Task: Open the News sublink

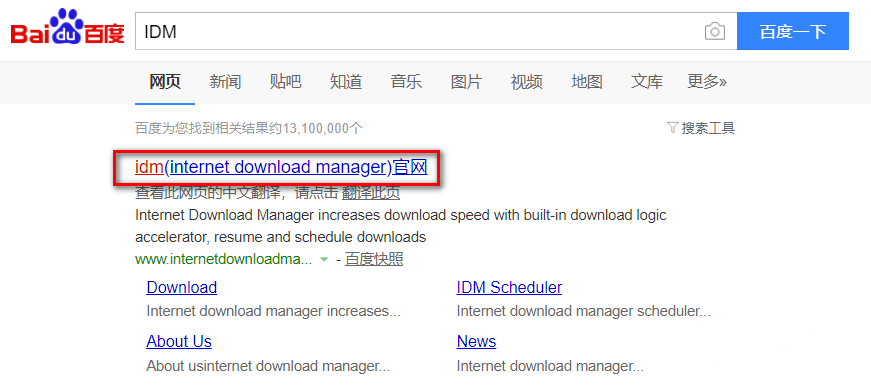Action: pos(476,341)
